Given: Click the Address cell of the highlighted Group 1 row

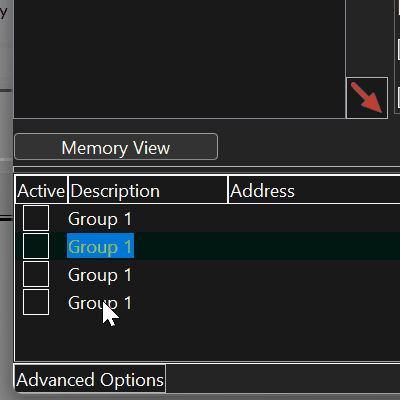Looking at the screenshot, I should (314, 246).
